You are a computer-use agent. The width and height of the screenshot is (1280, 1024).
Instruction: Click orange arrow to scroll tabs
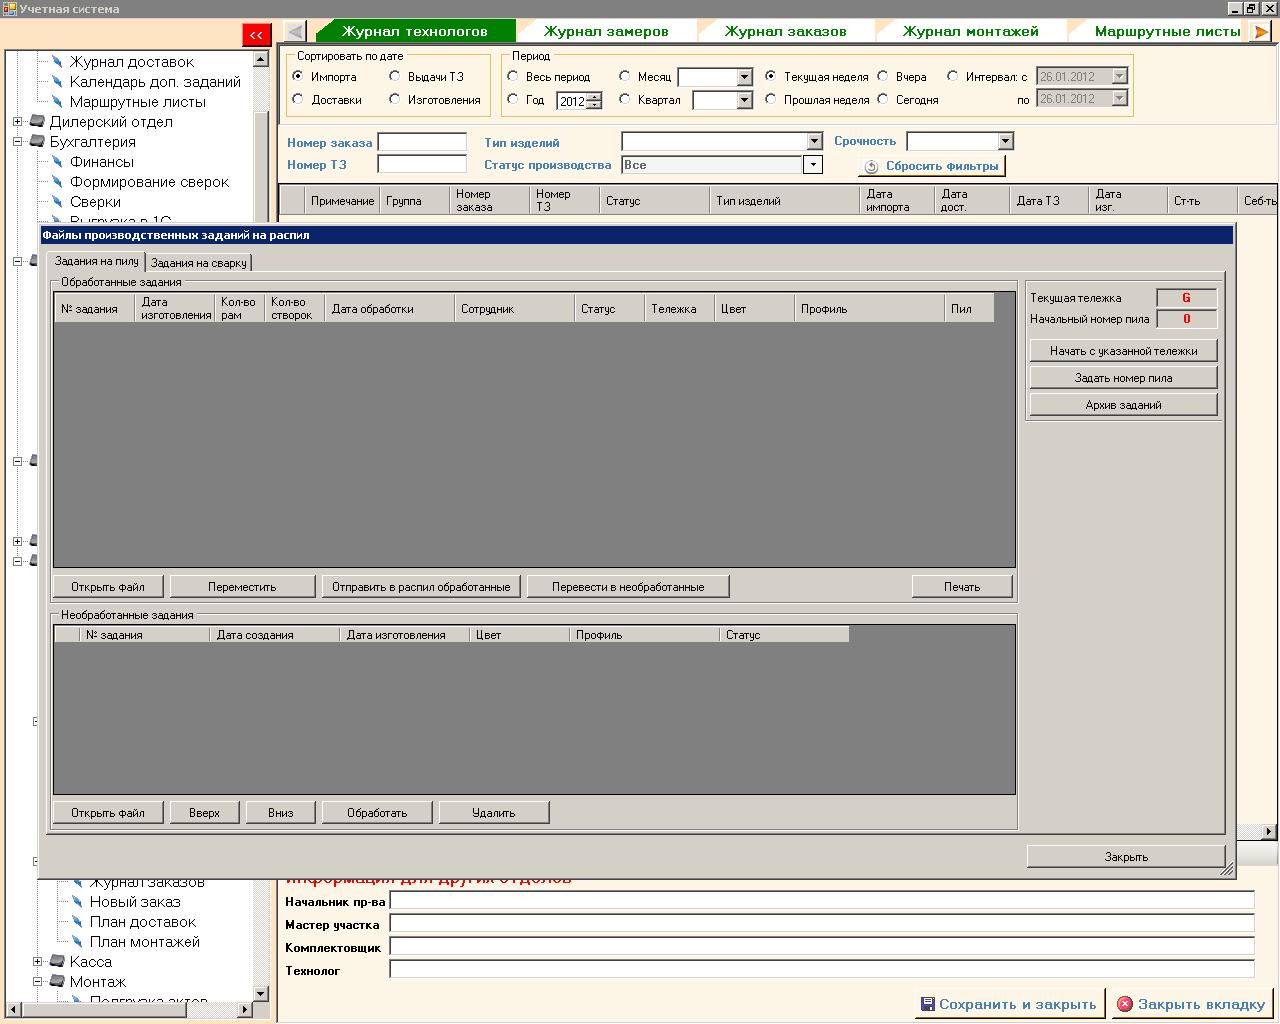[x=1262, y=31]
